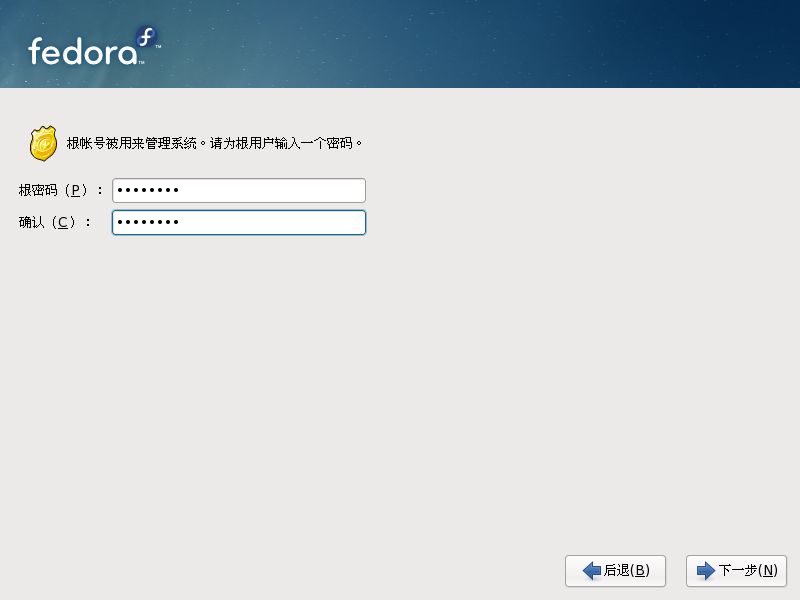Click the Fedora logo in the header
Screen dimensions: 800x600
pos(94,46)
